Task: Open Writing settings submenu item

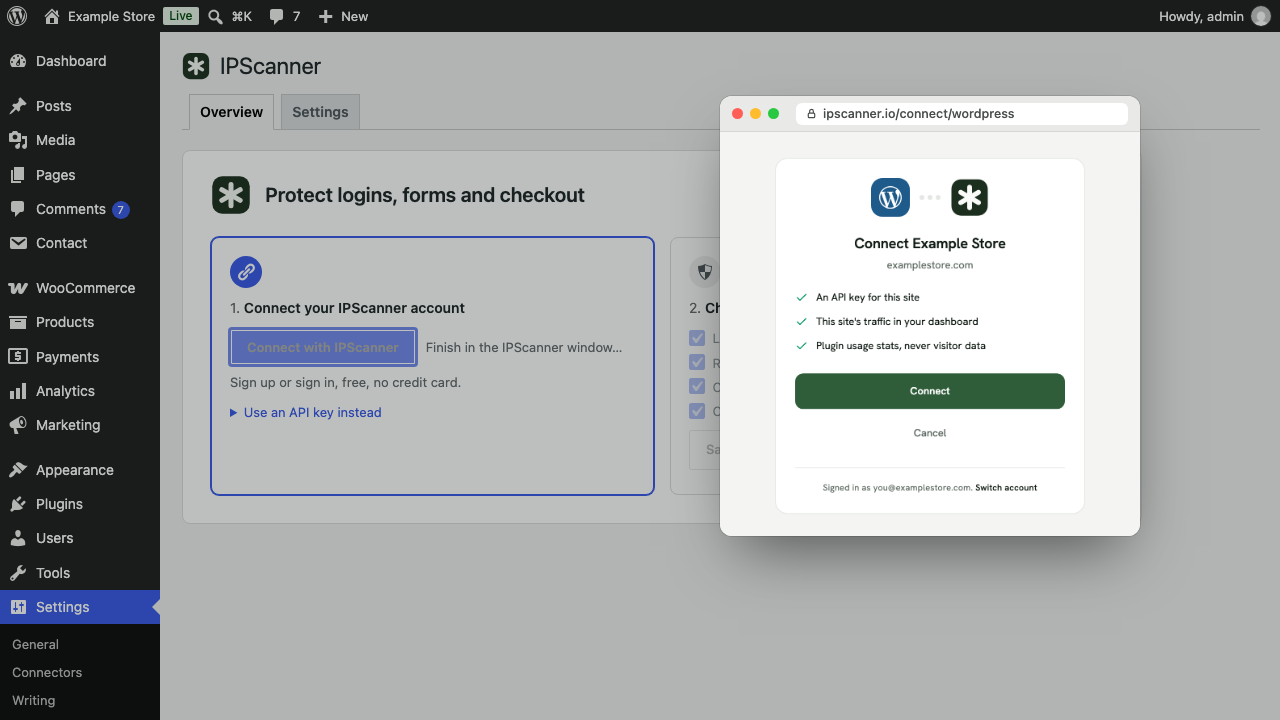Action: pyautogui.click(x=34, y=701)
